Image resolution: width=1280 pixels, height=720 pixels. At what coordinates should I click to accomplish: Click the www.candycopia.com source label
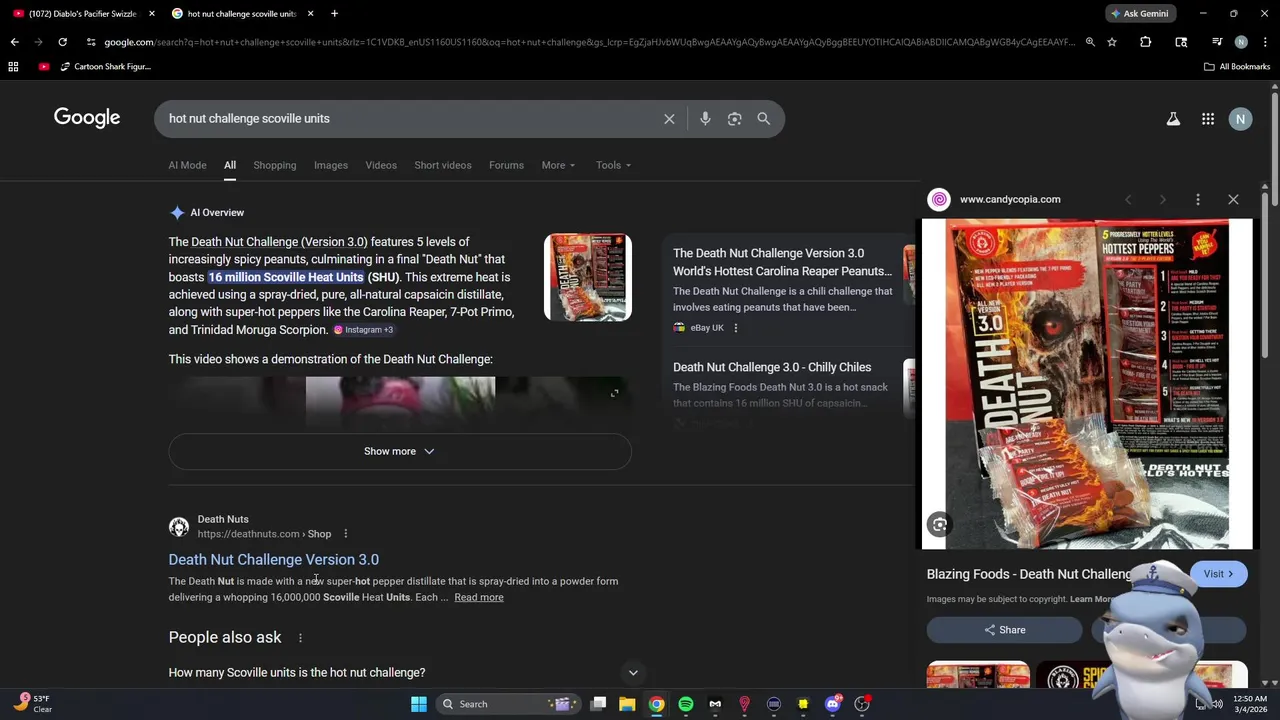point(1010,200)
